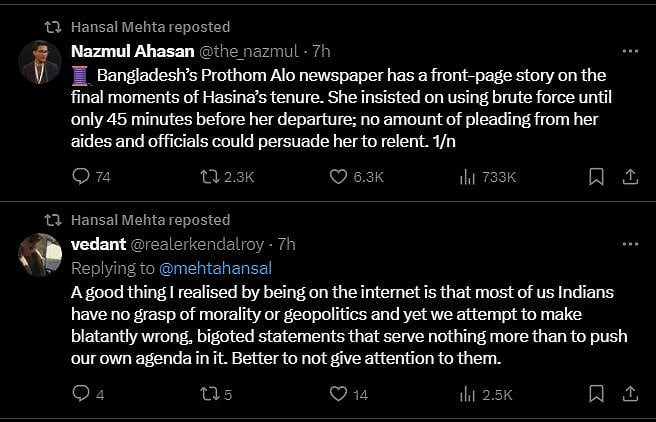Like vedant's tweet
The height and width of the screenshot is (422, 656).
(339, 394)
